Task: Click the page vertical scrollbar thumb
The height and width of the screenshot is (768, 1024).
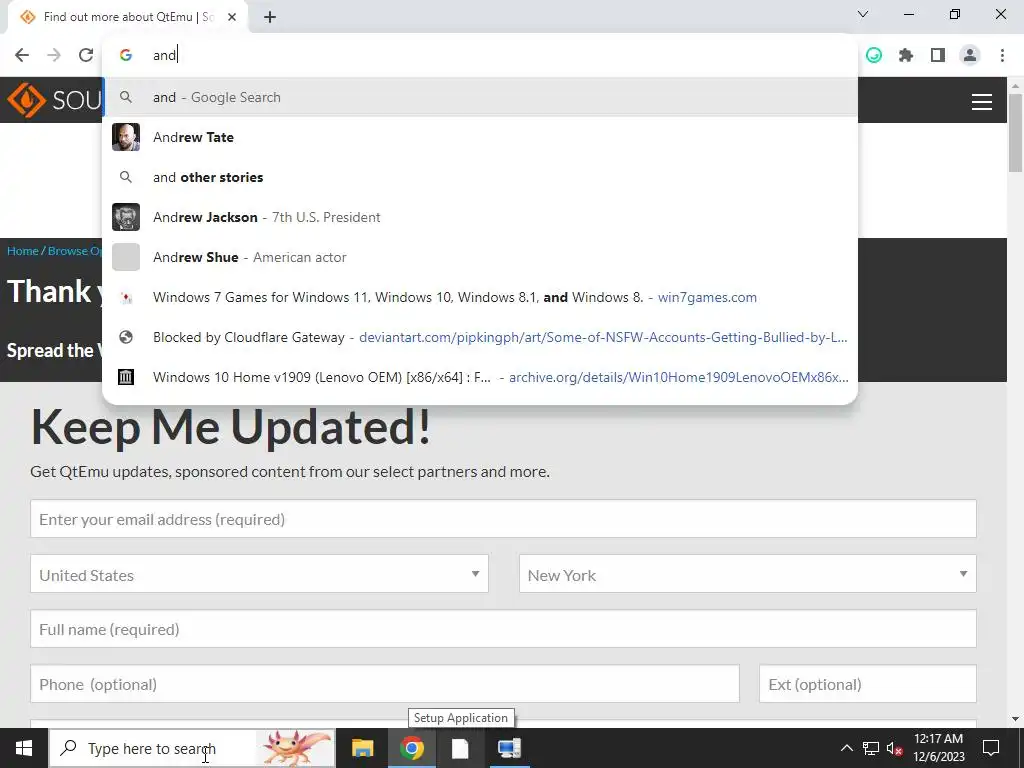Action: (x=1016, y=133)
